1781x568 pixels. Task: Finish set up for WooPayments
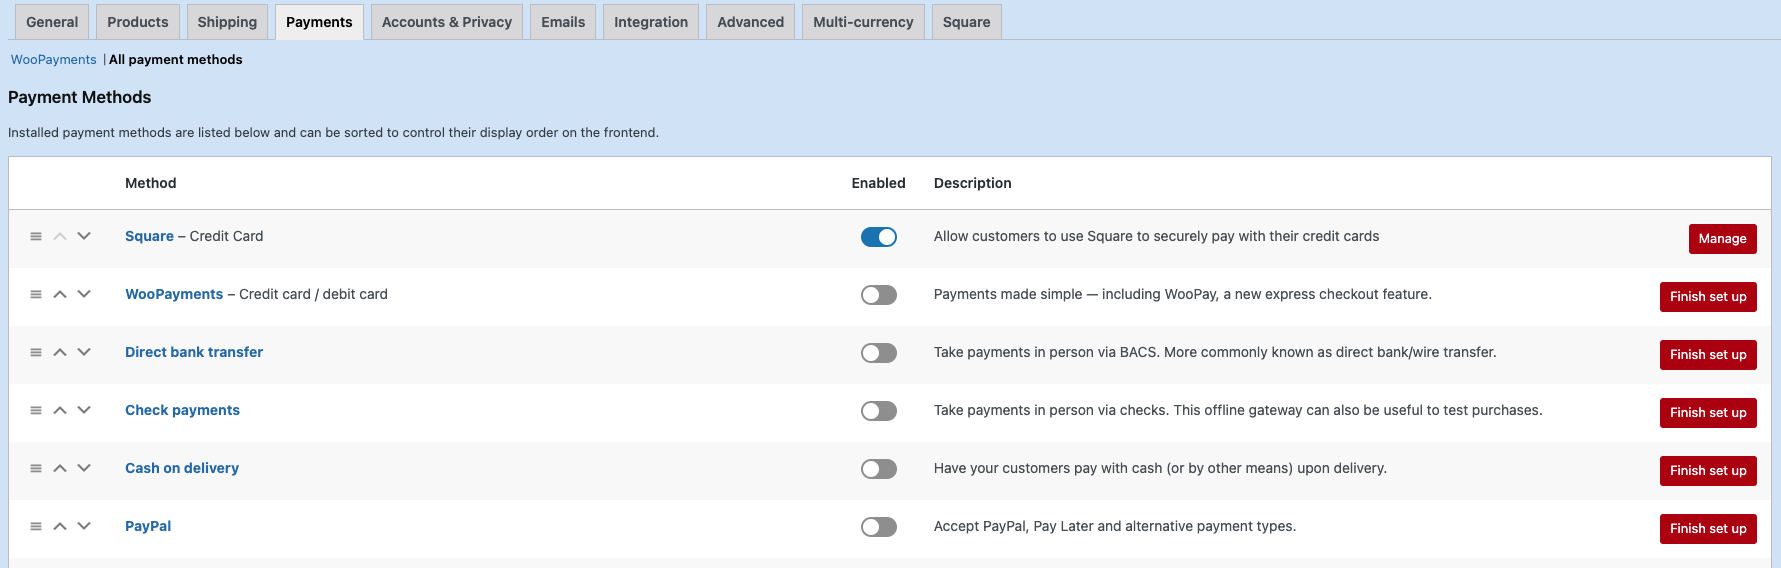click(x=1708, y=297)
